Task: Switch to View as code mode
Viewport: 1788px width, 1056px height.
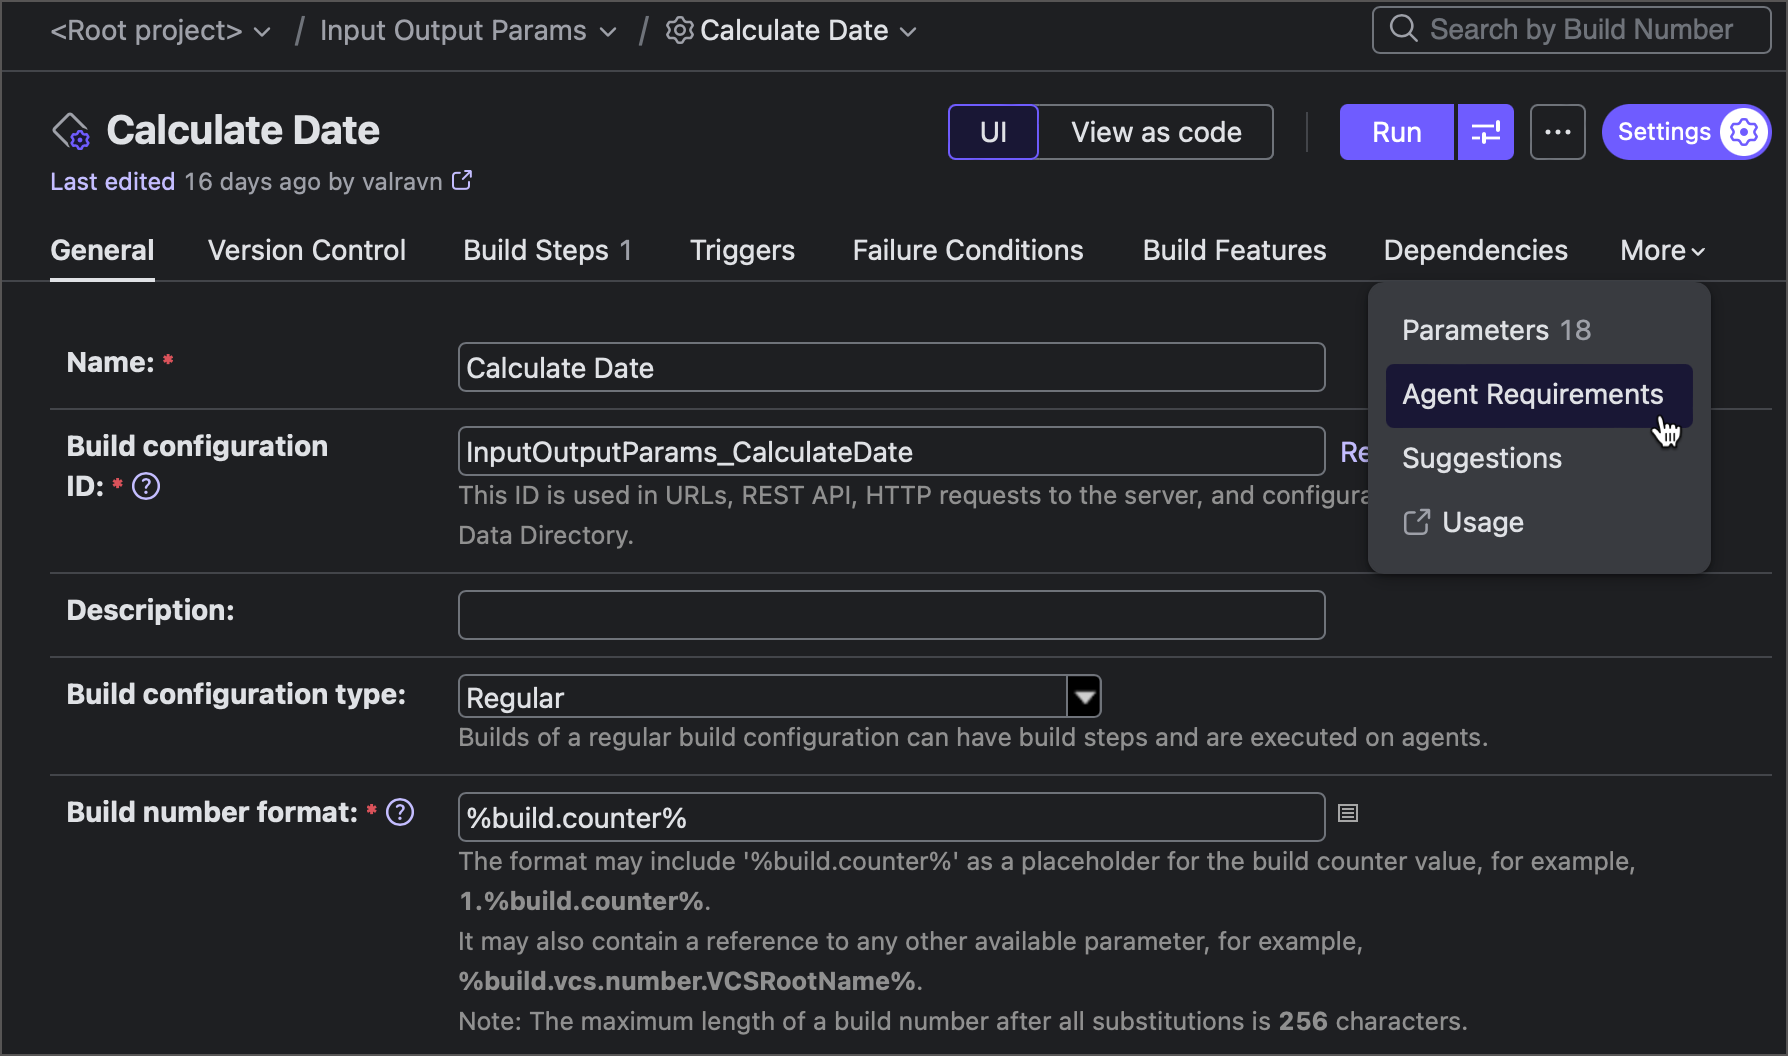Action: [1155, 131]
